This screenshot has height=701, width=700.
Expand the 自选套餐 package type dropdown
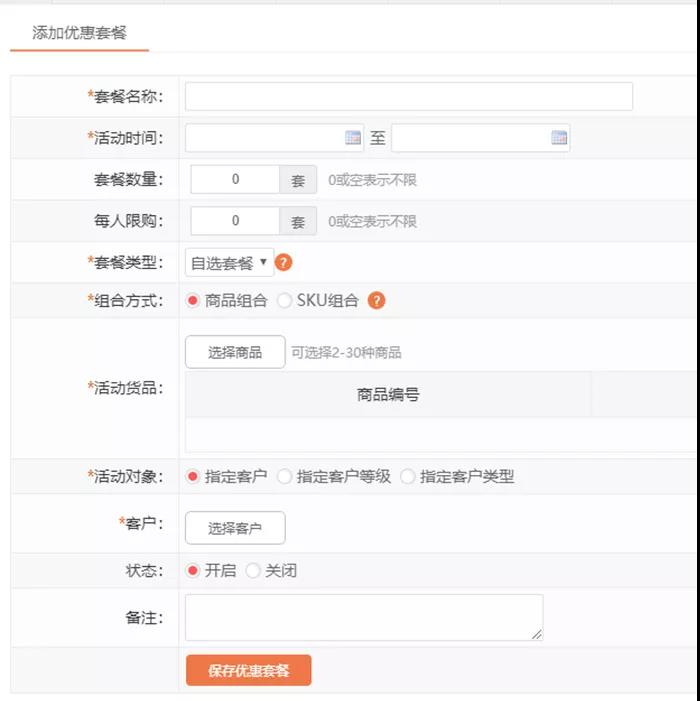click(229, 263)
